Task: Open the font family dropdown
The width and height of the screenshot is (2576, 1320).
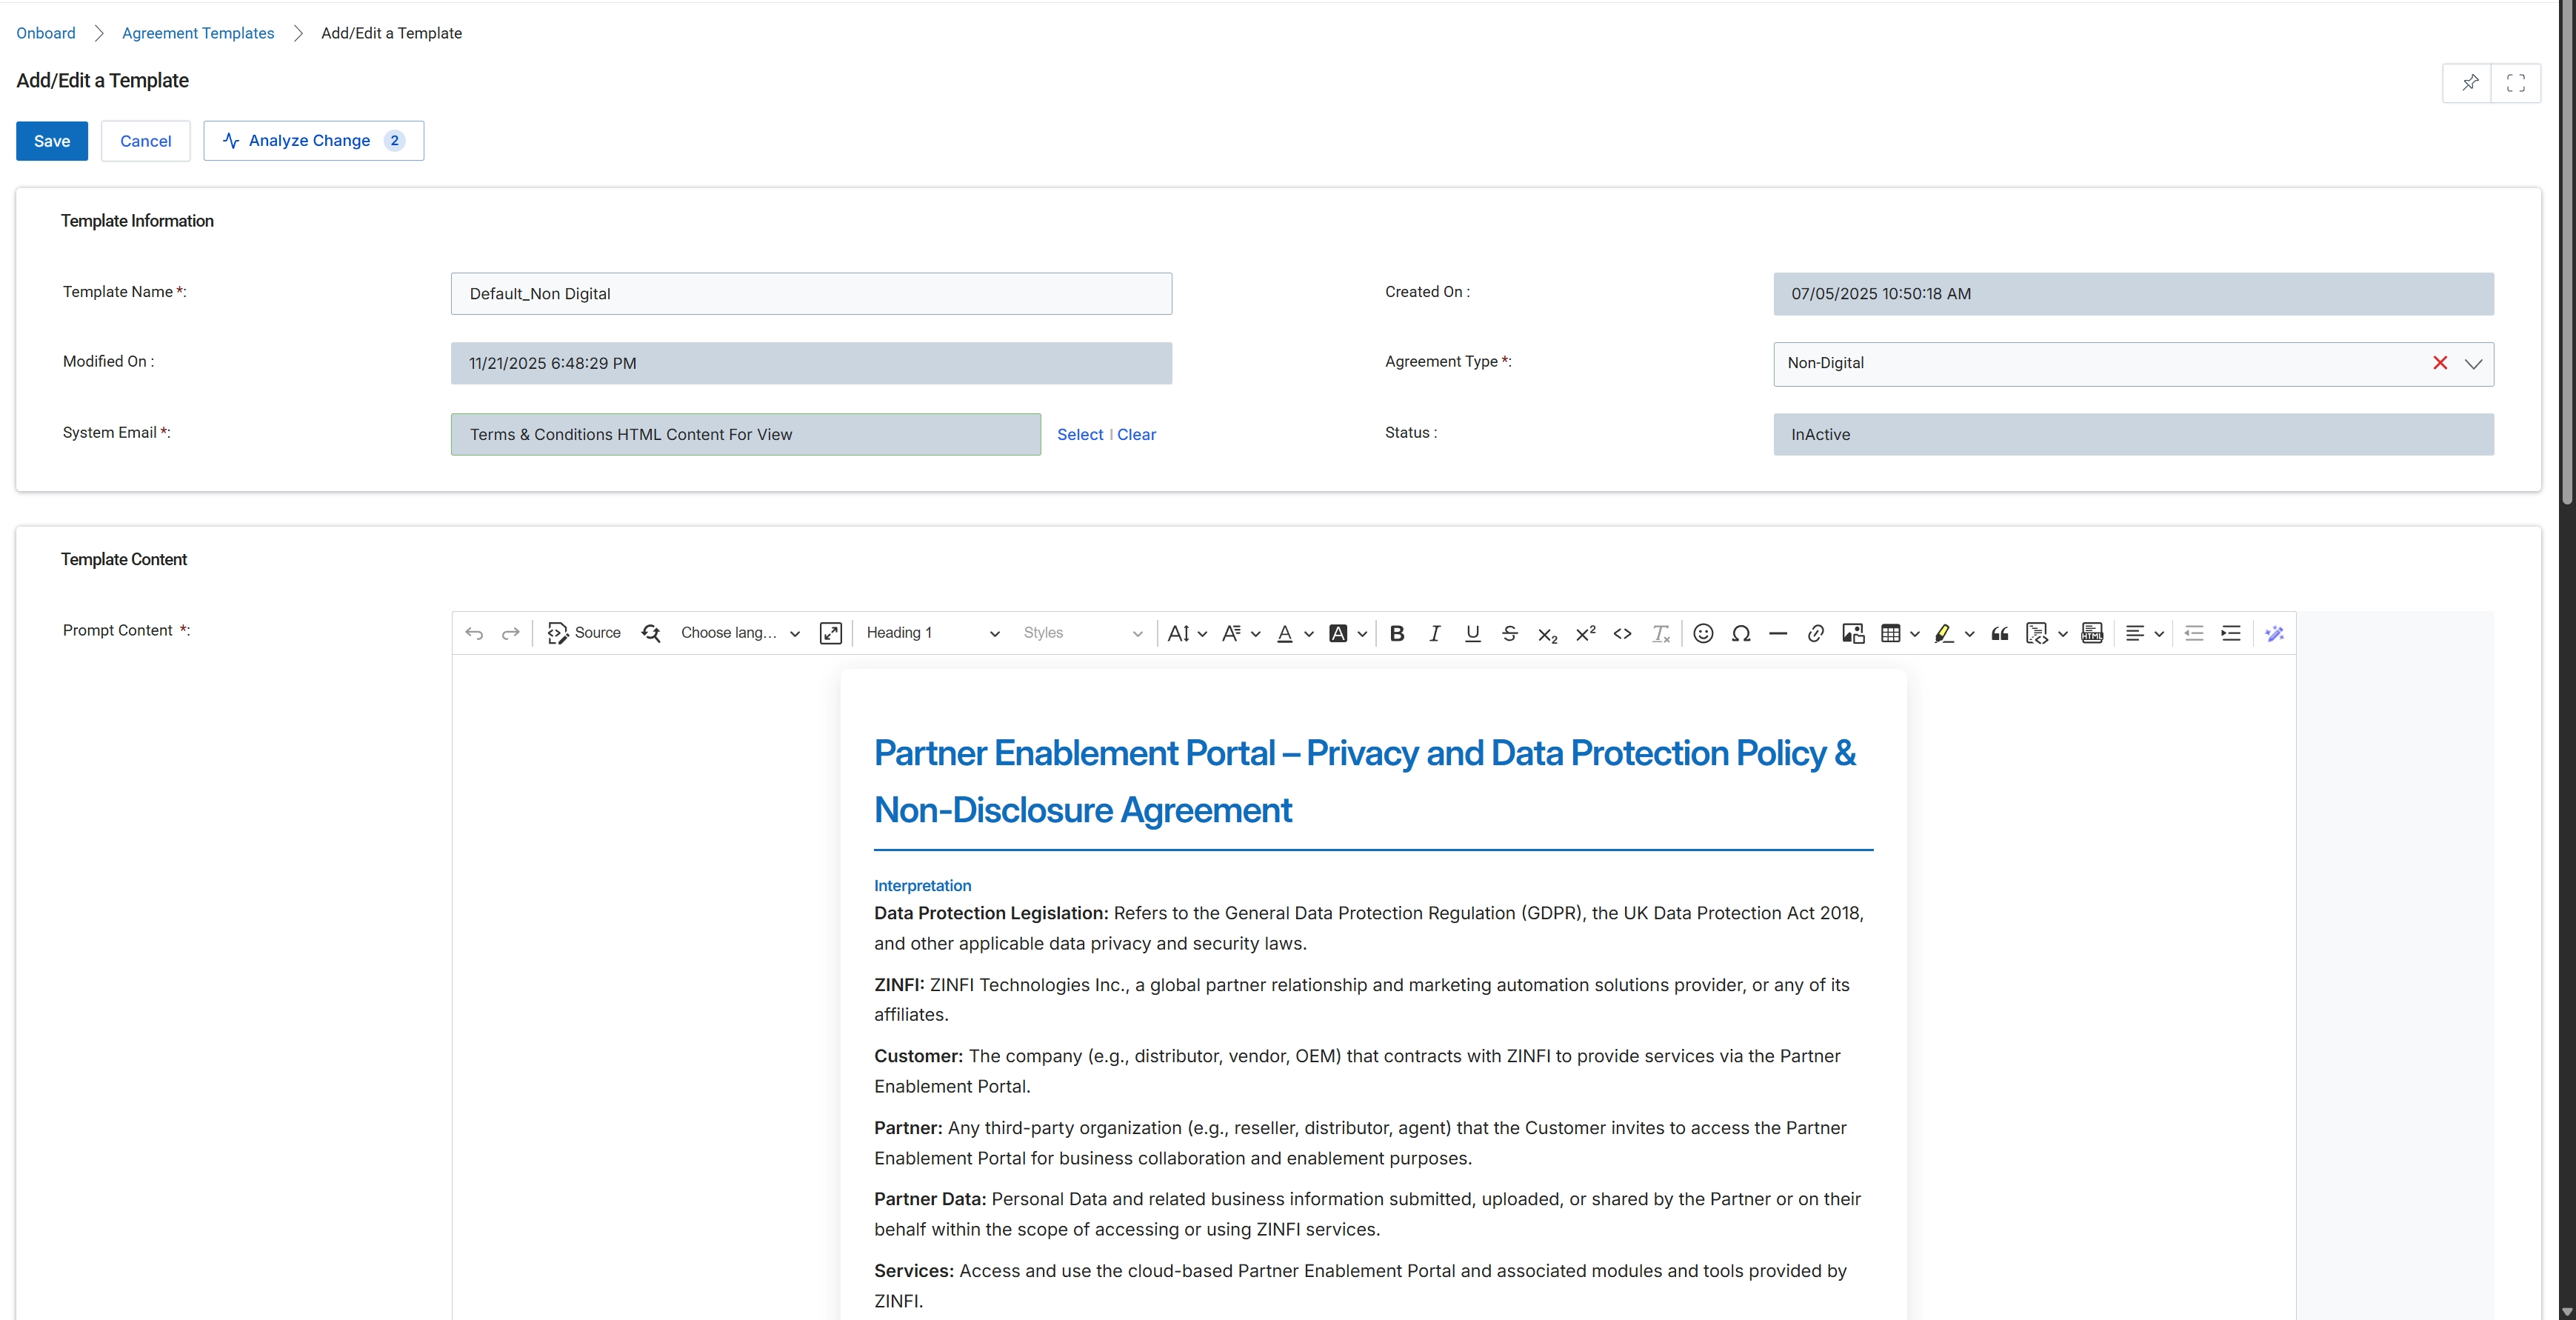Action: click(1241, 633)
